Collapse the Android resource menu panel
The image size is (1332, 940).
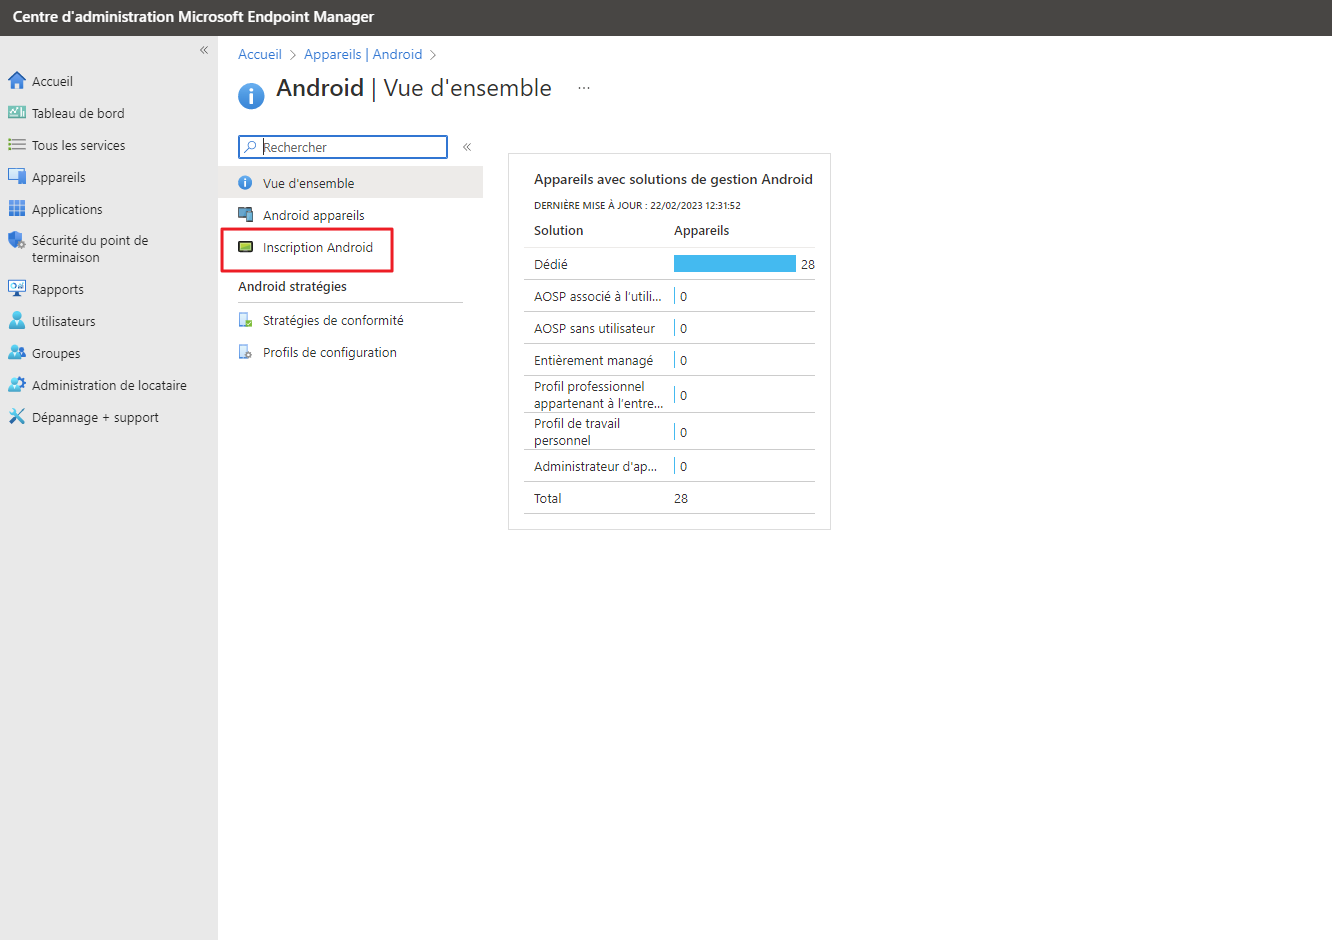(467, 147)
